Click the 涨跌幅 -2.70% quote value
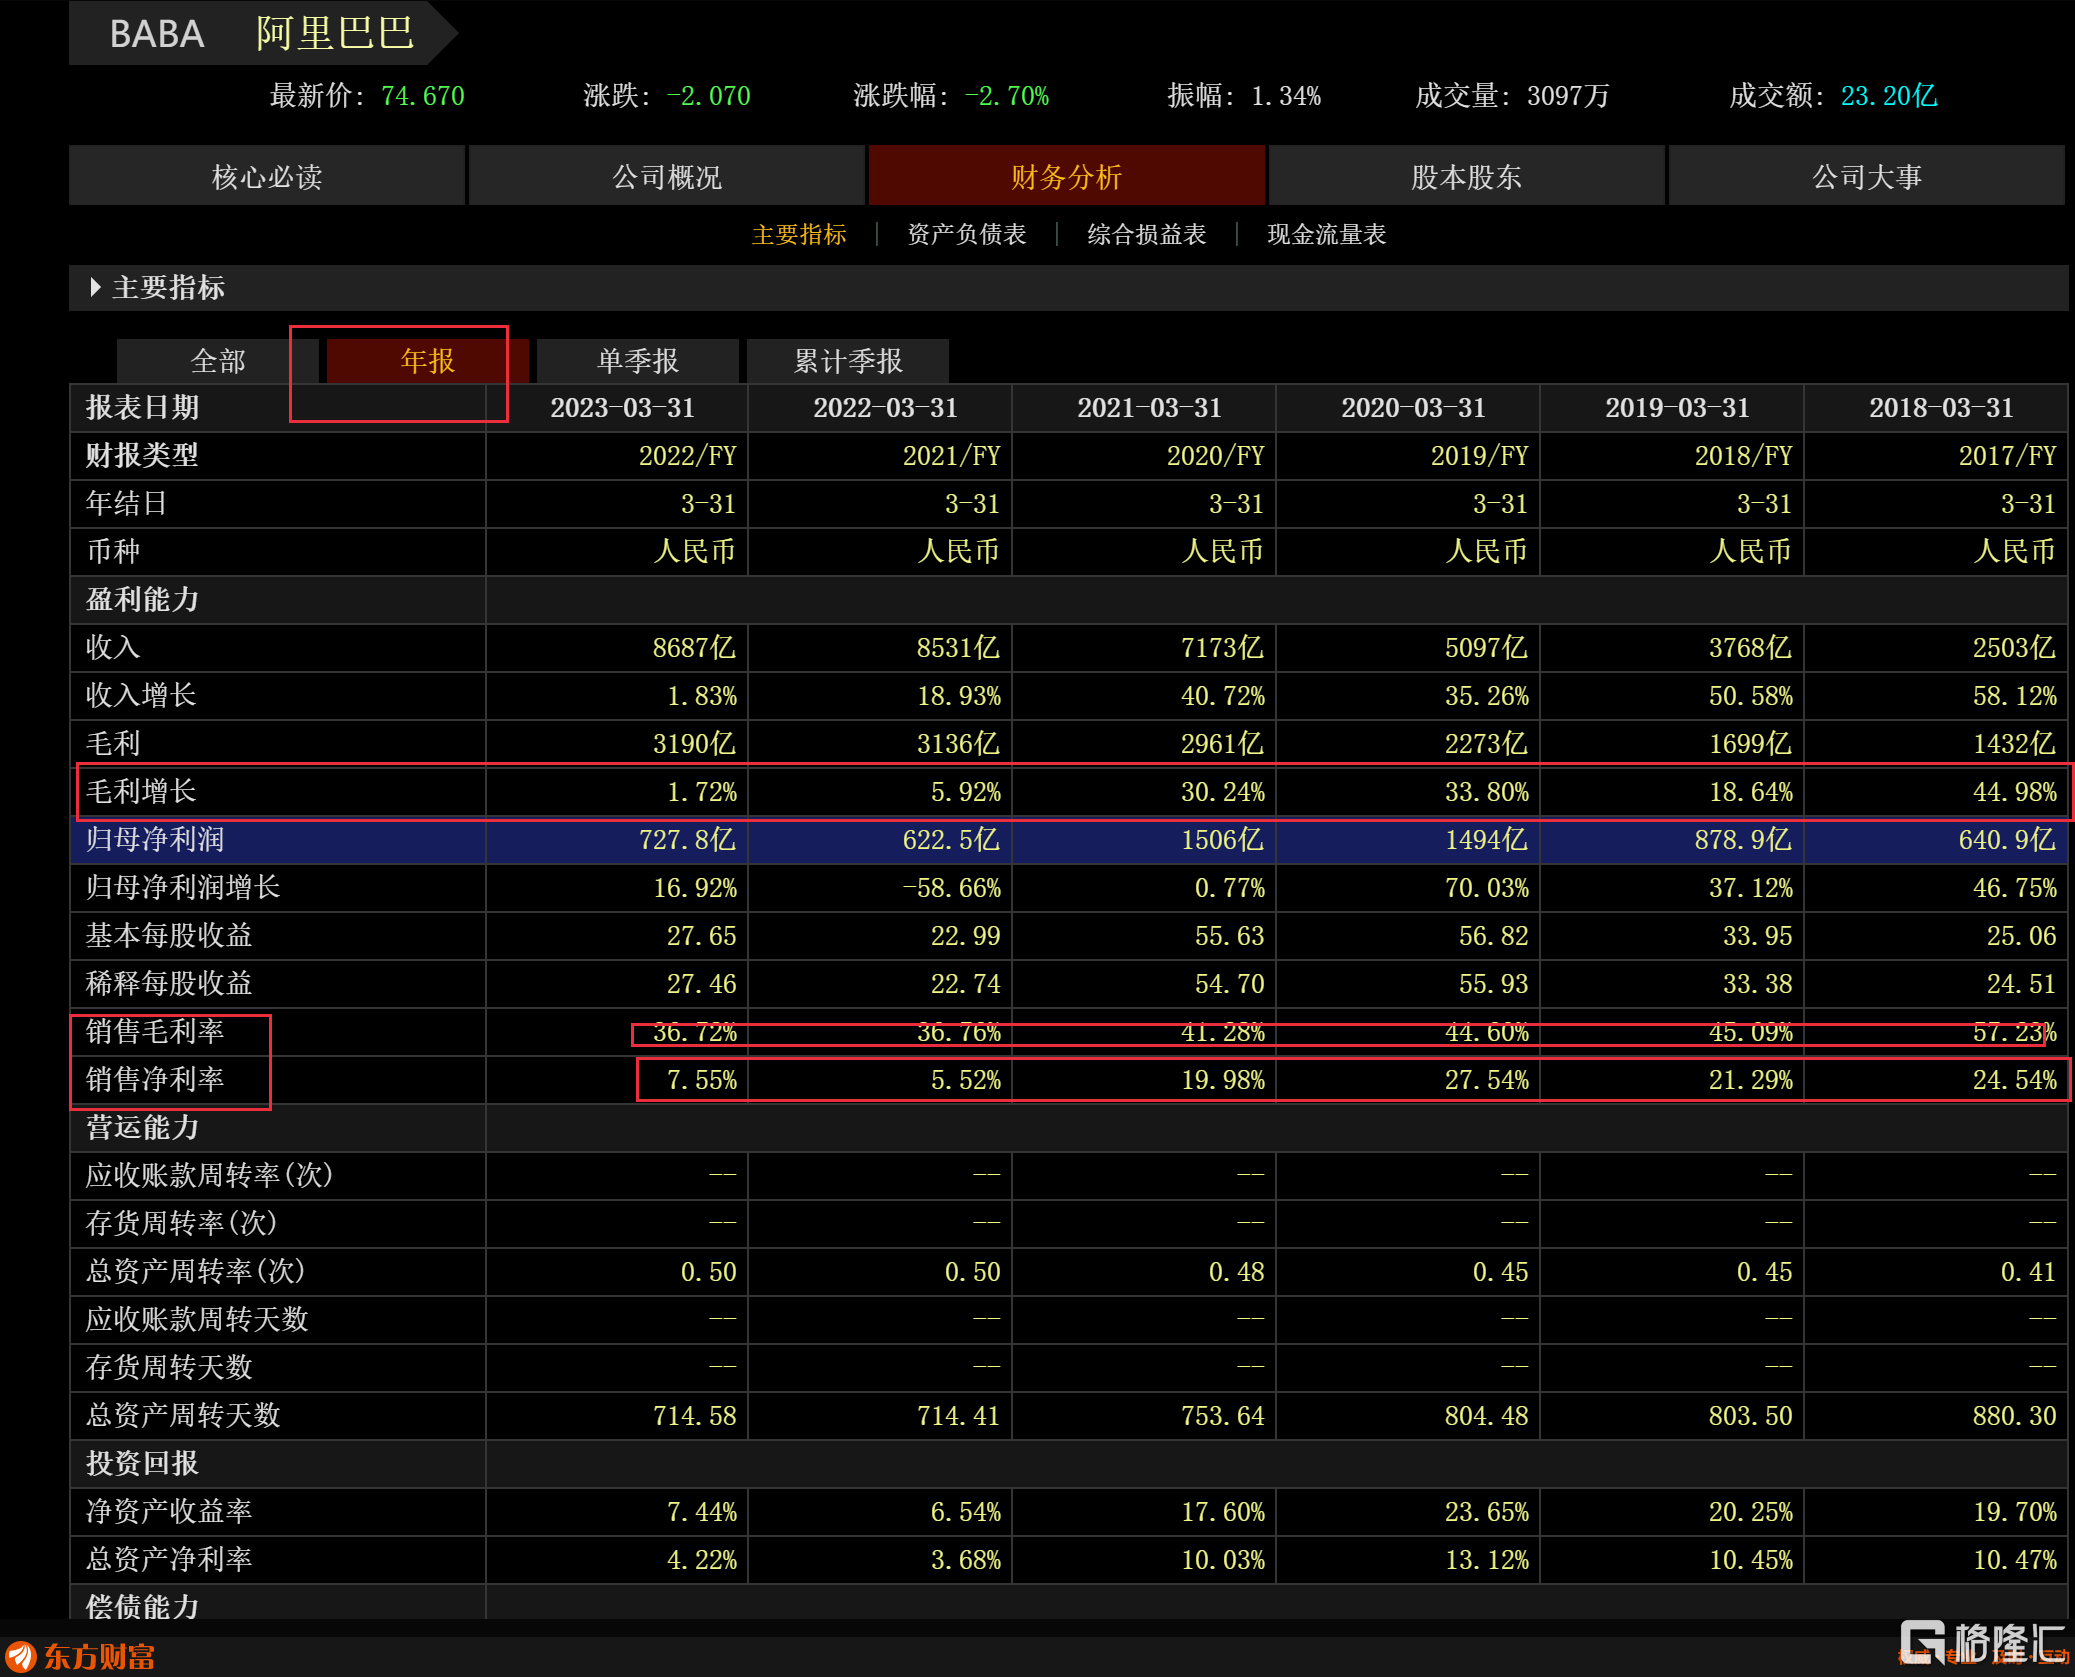Screen dimensions: 2075x1677 click(1006, 96)
